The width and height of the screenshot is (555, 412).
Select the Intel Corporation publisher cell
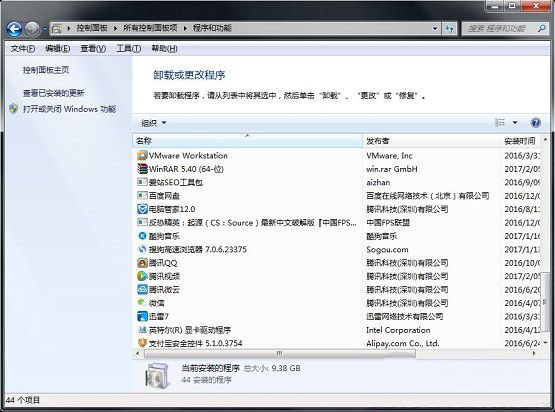tap(398, 330)
